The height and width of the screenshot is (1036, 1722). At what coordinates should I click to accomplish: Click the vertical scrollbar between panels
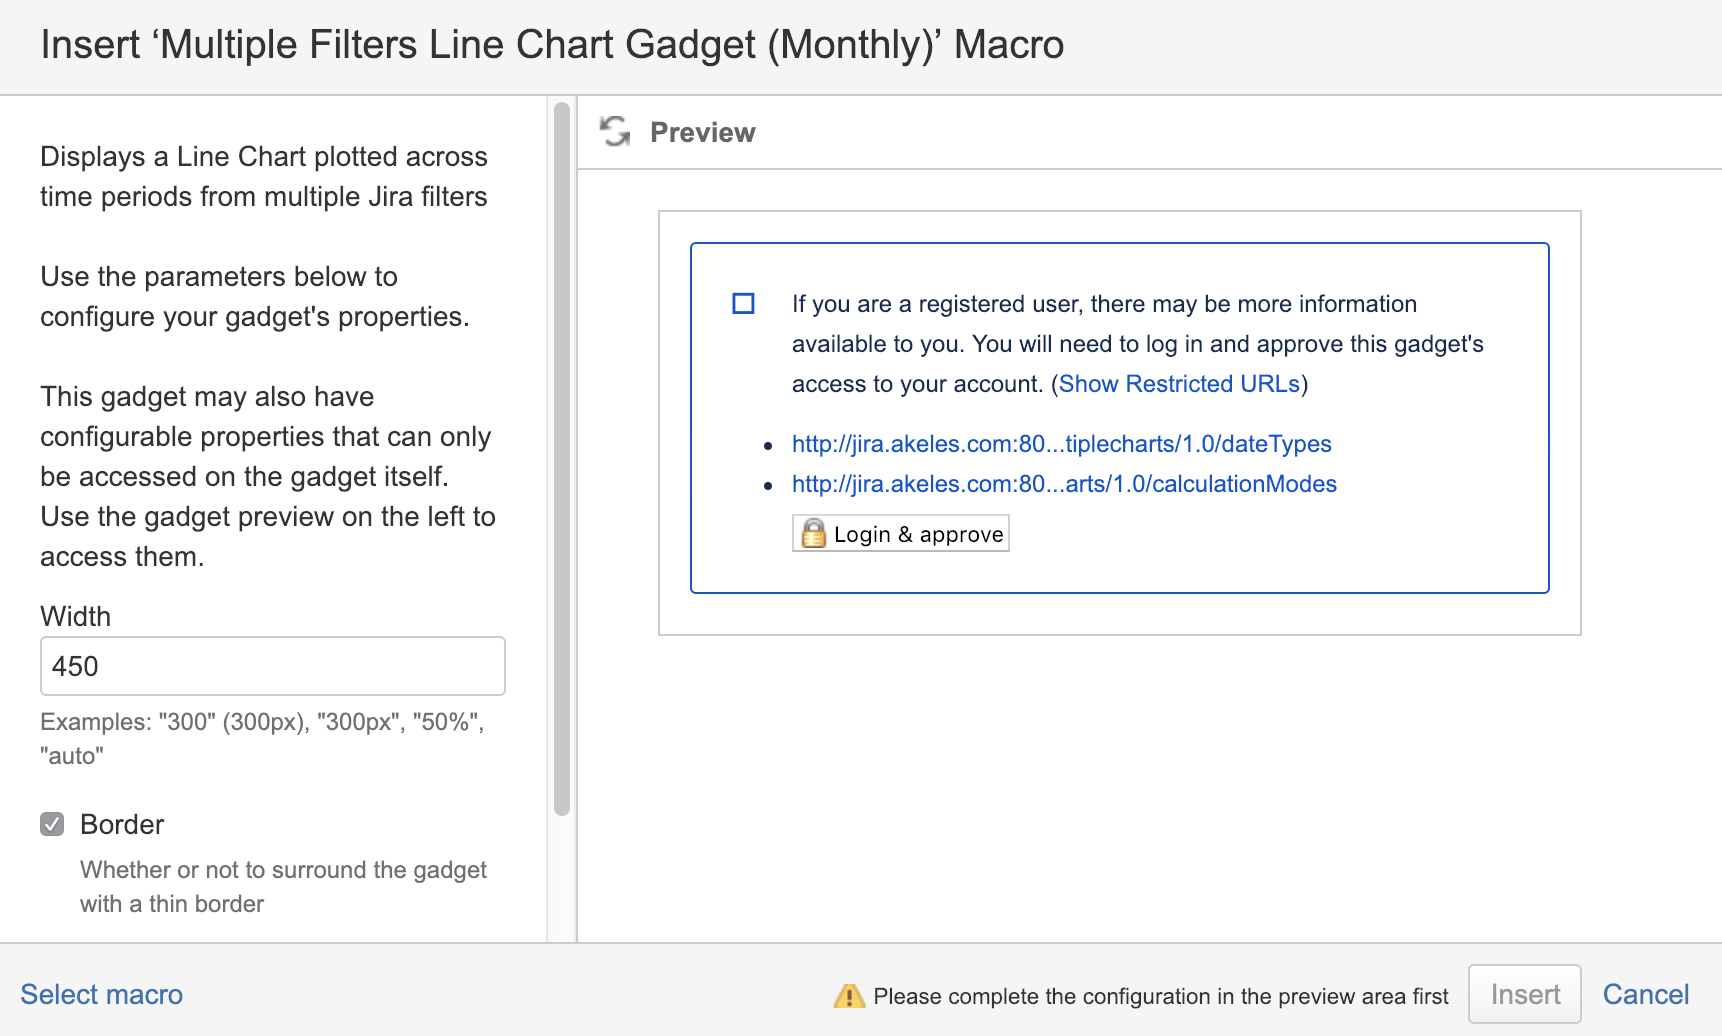pyautogui.click(x=559, y=450)
